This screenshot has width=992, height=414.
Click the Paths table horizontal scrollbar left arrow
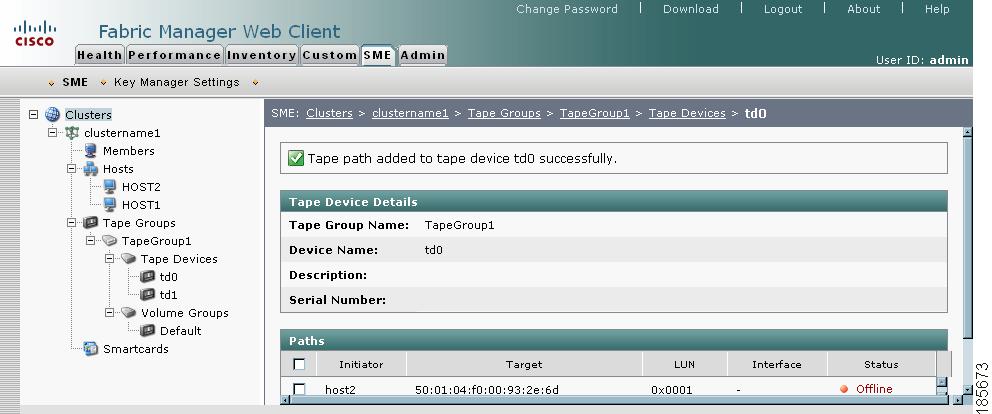285,400
